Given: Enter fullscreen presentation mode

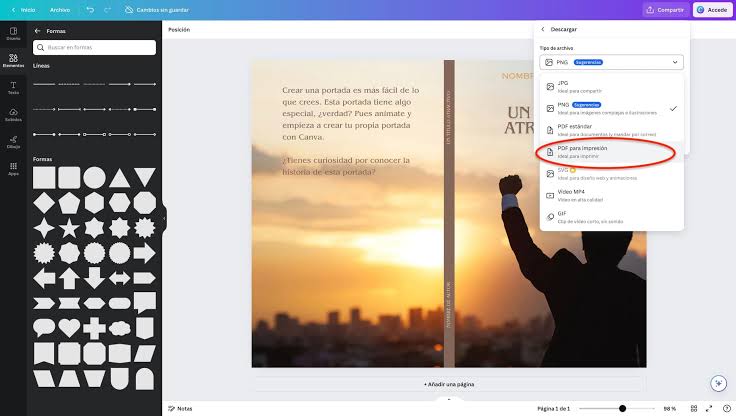Looking at the screenshot, I should click(x=709, y=408).
